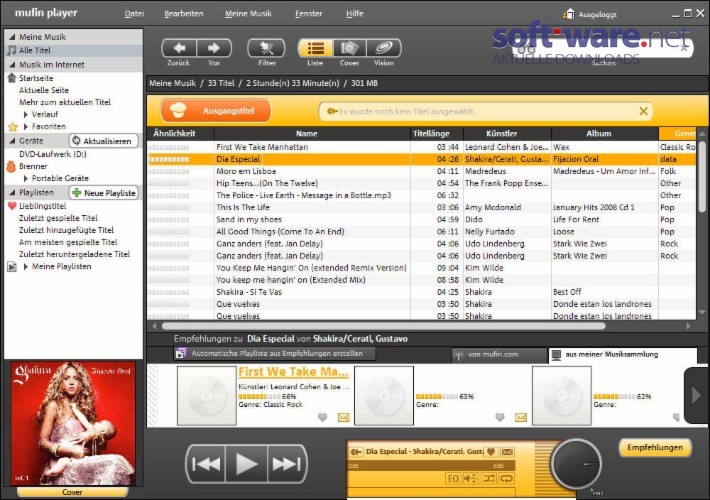Expand the Verlauf tree node

26,115
